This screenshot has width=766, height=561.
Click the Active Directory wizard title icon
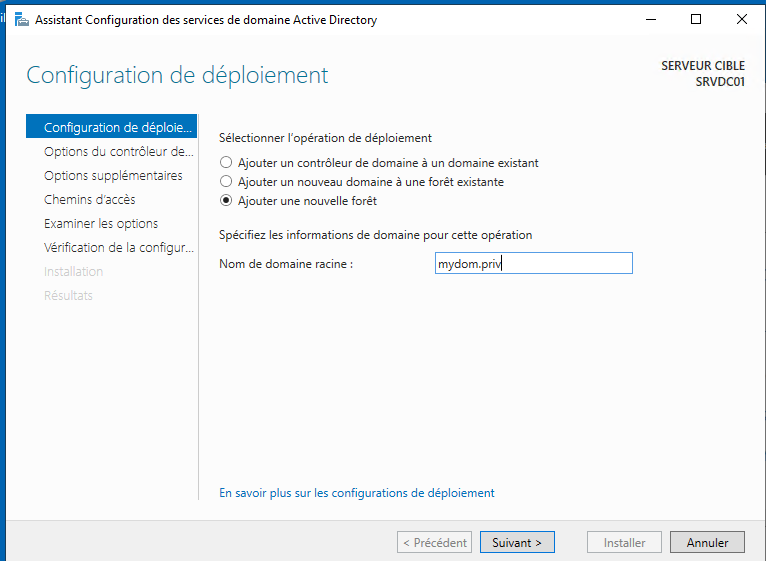point(21,20)
